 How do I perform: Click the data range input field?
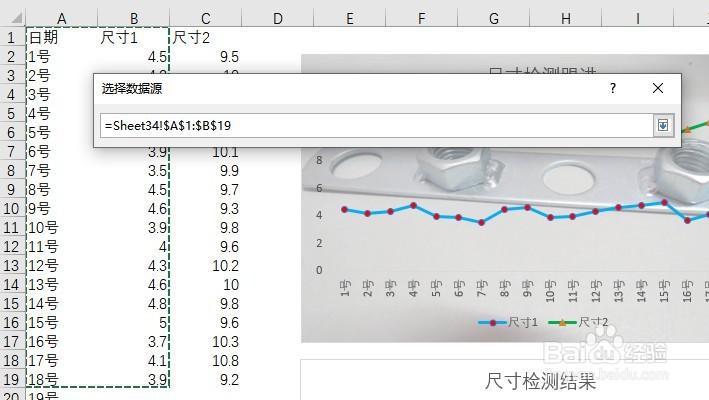(376, 125)
